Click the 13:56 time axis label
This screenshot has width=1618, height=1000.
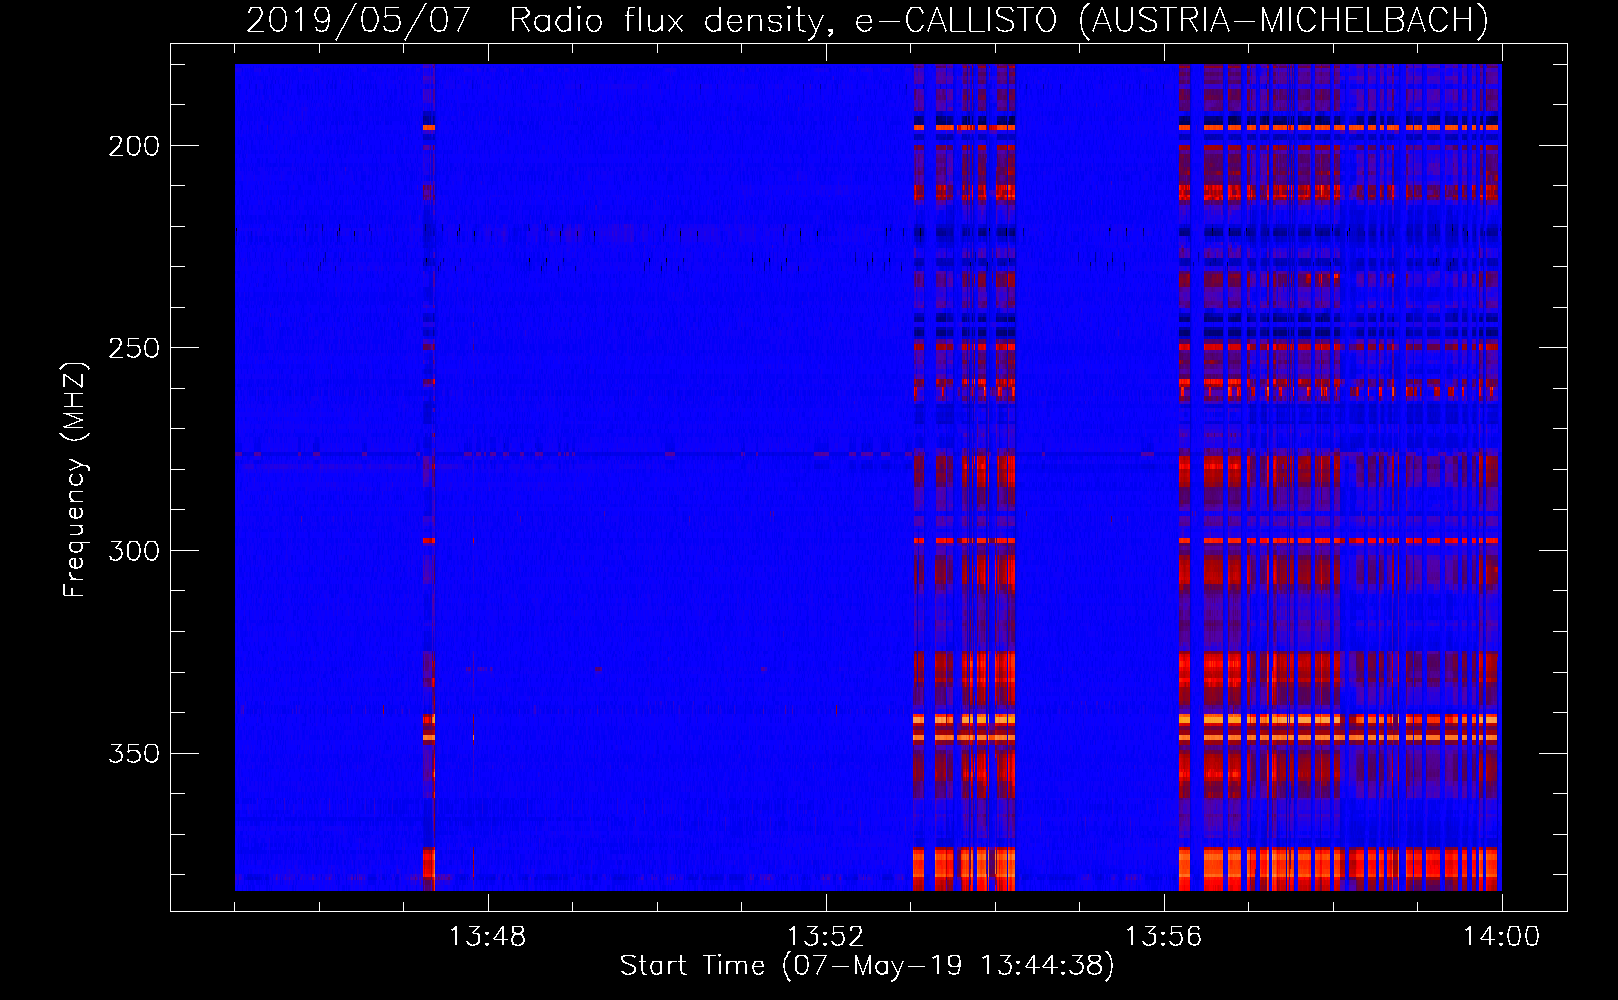(x=1163, y=937)
